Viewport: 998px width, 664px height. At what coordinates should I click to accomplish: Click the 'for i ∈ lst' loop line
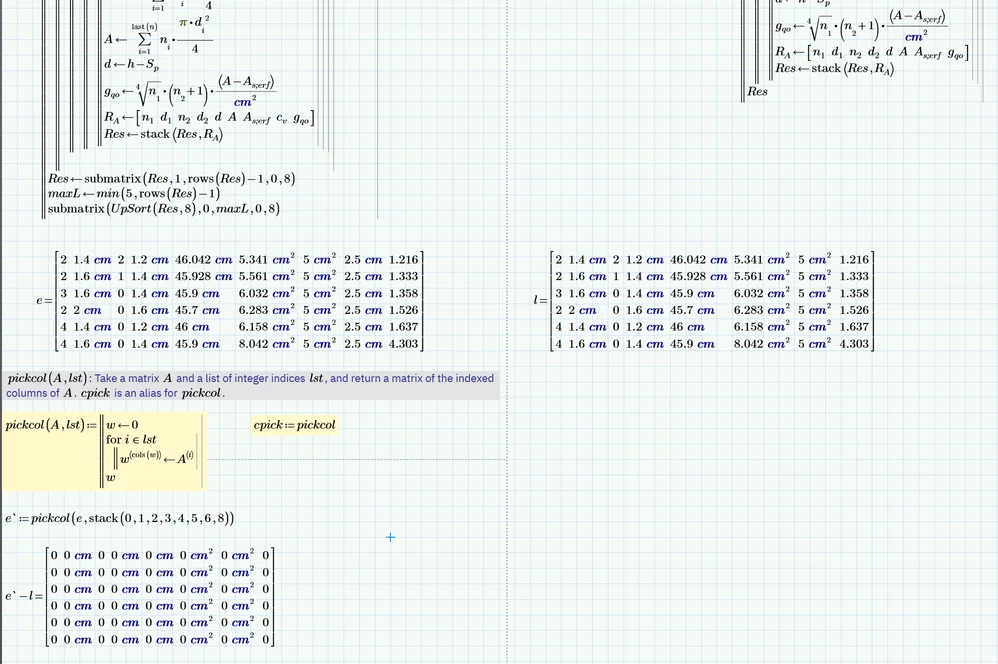131,440
